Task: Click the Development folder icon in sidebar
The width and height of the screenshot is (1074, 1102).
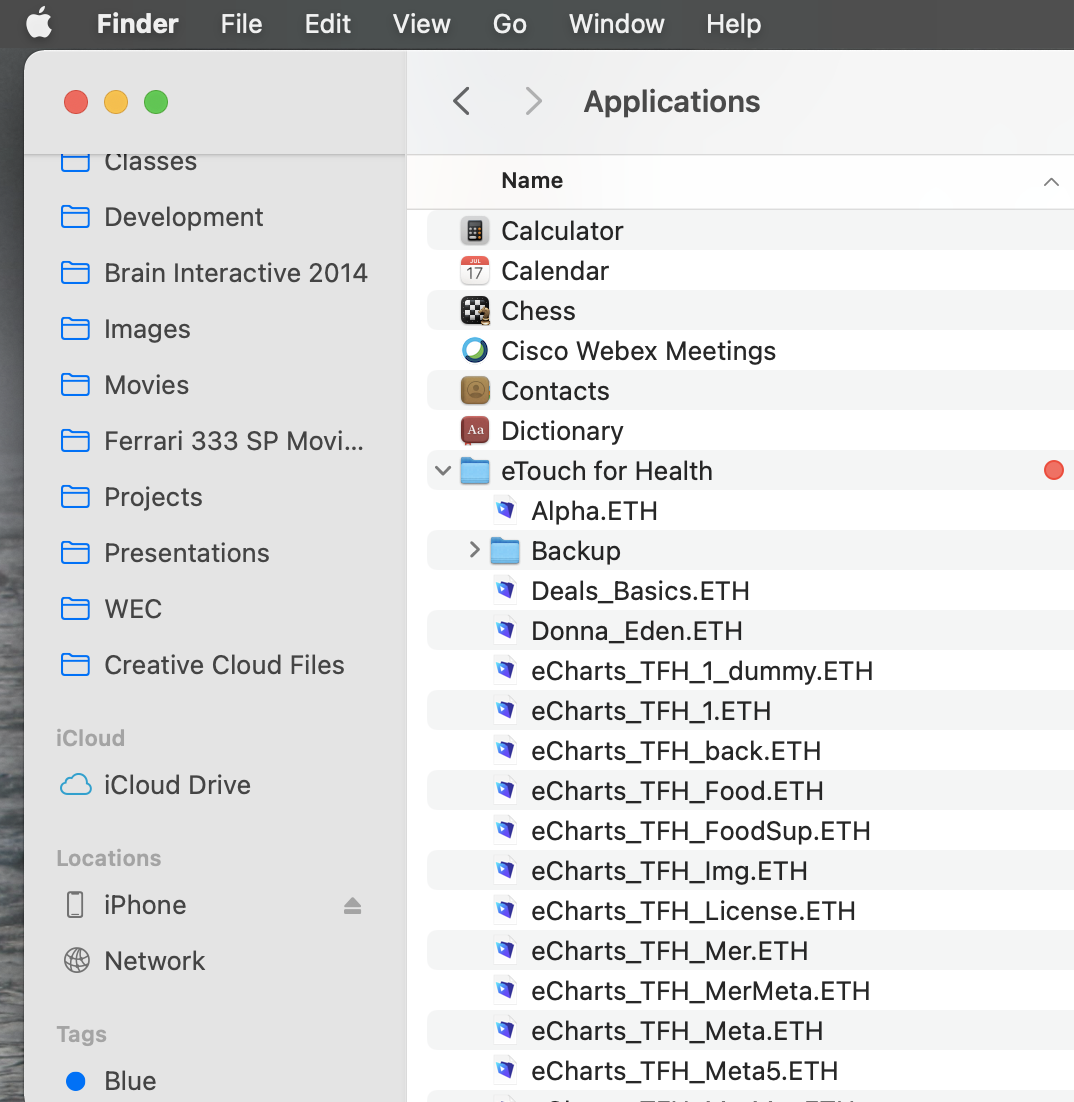Action: coord(75,217)
